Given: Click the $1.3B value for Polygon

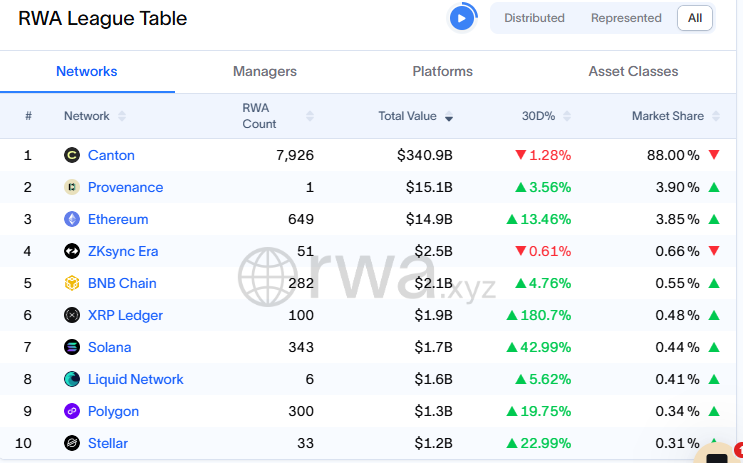Looking at the screenshot, I should 433,411.
